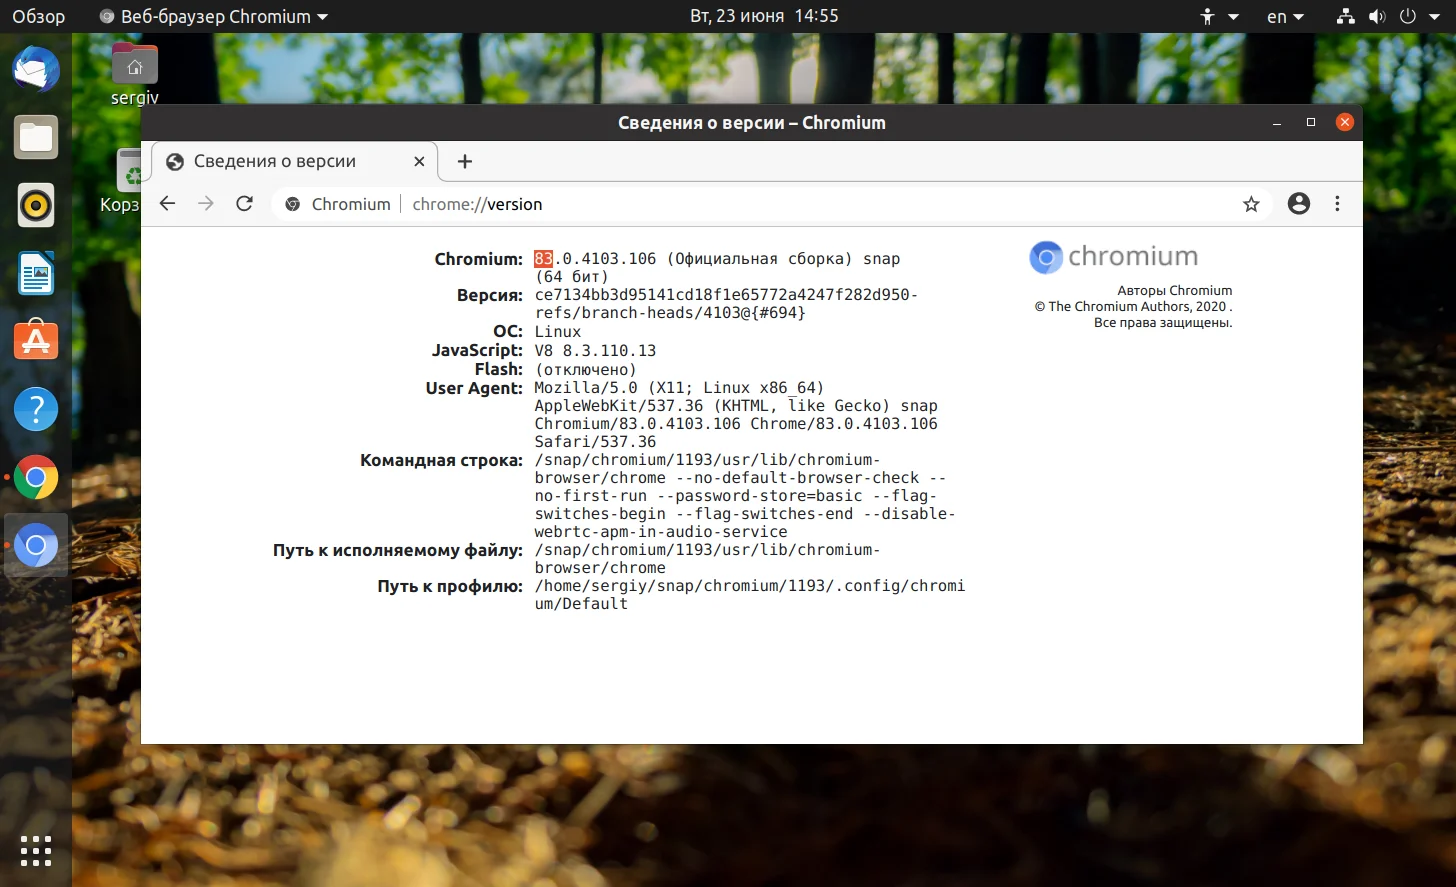
Task: Click the 'JavaScript:' label
Action: click(477, 351)
